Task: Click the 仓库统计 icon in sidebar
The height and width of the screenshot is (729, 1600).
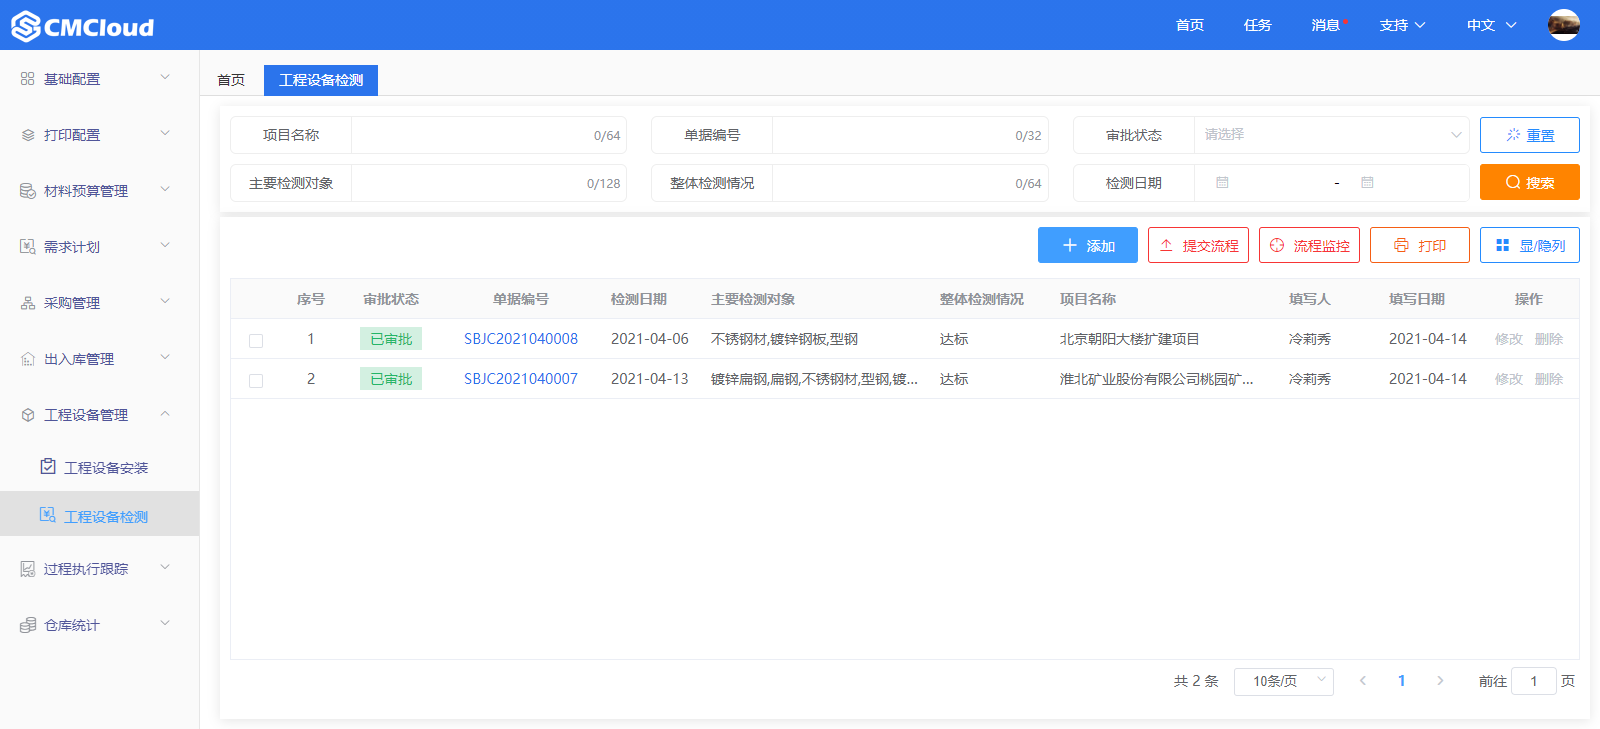Action: (27, 624)
